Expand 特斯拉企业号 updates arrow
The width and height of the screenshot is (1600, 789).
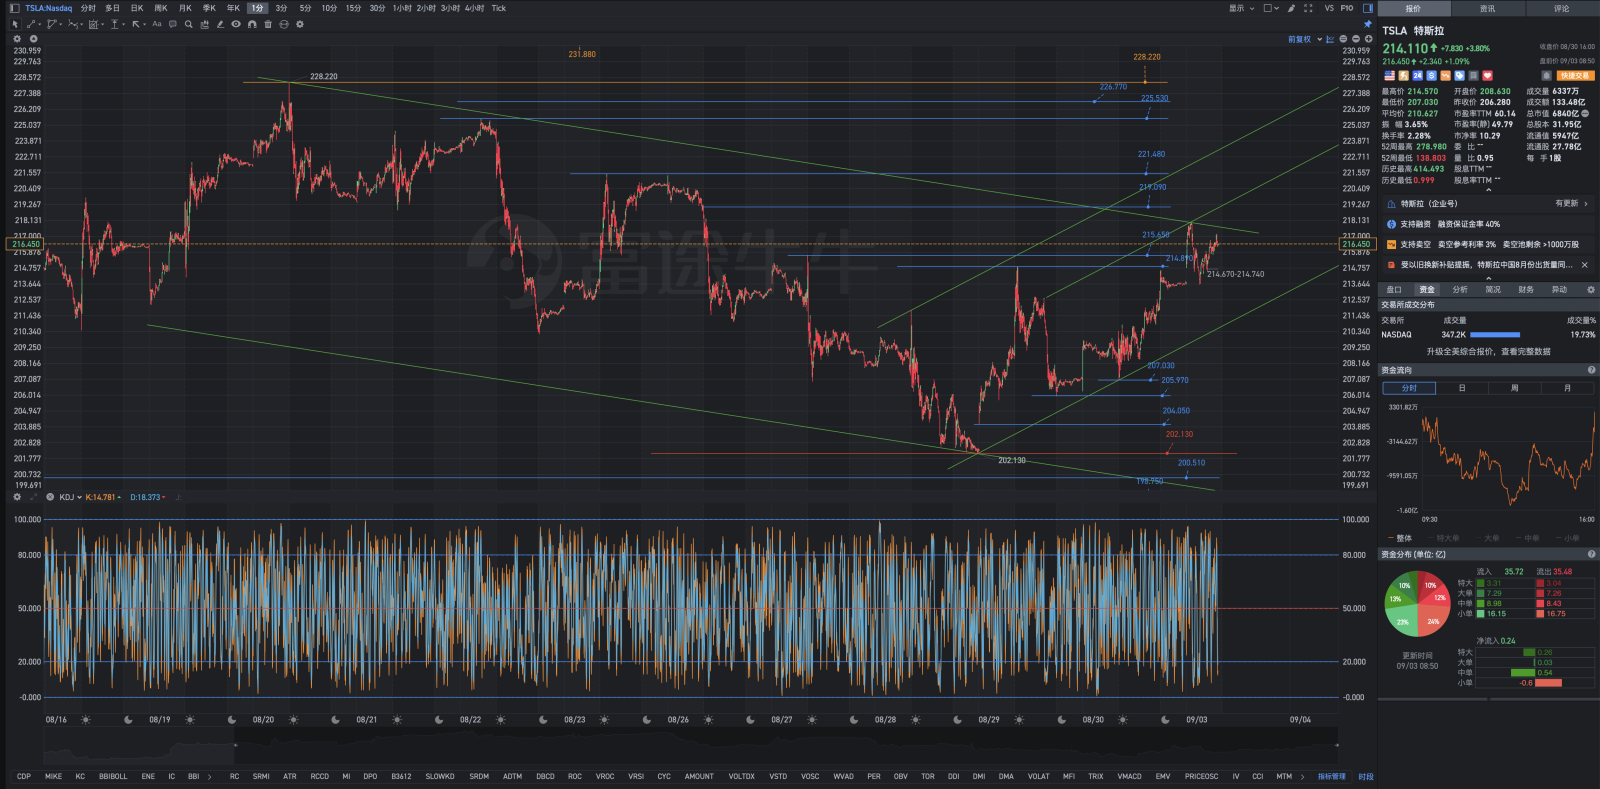[x=1586, y=204]
